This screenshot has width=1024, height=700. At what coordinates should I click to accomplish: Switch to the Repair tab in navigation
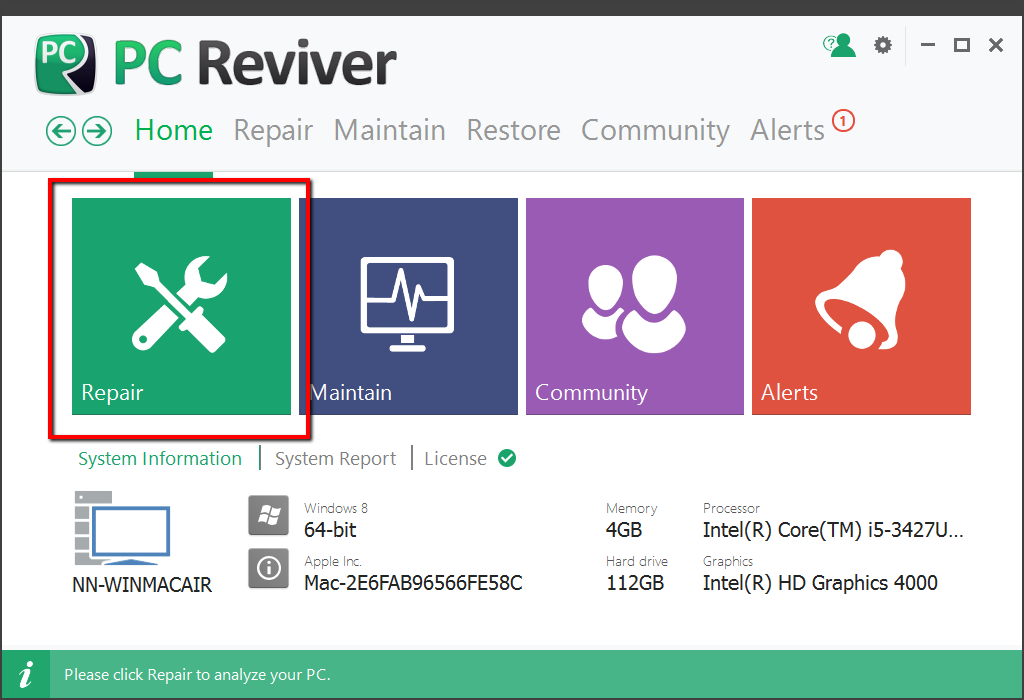273,131
